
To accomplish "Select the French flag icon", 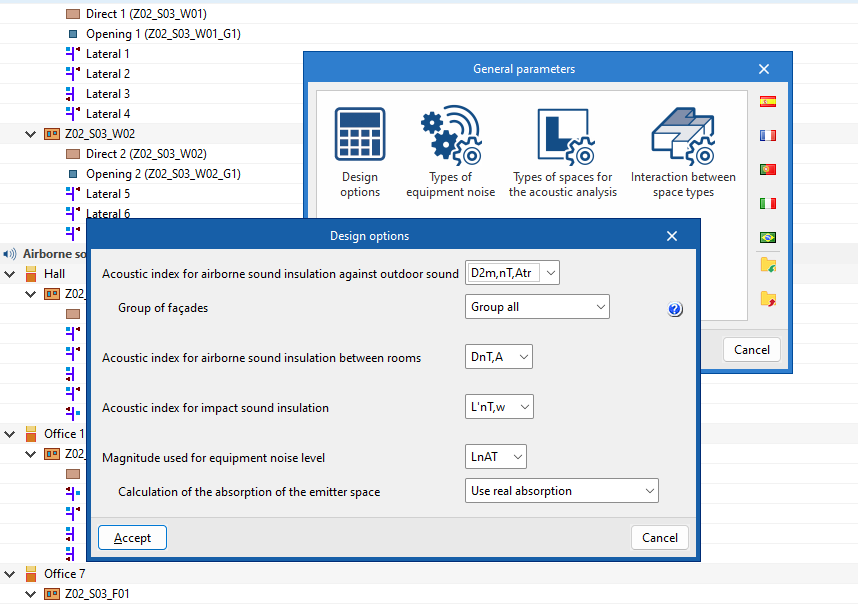I will coord(768,135).
